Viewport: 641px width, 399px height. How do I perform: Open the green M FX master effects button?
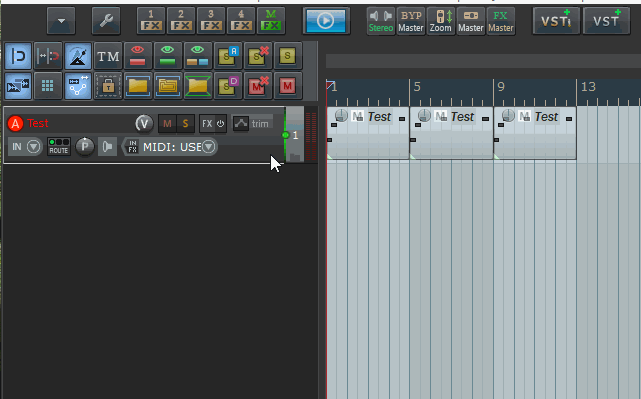tap(271, 20)
